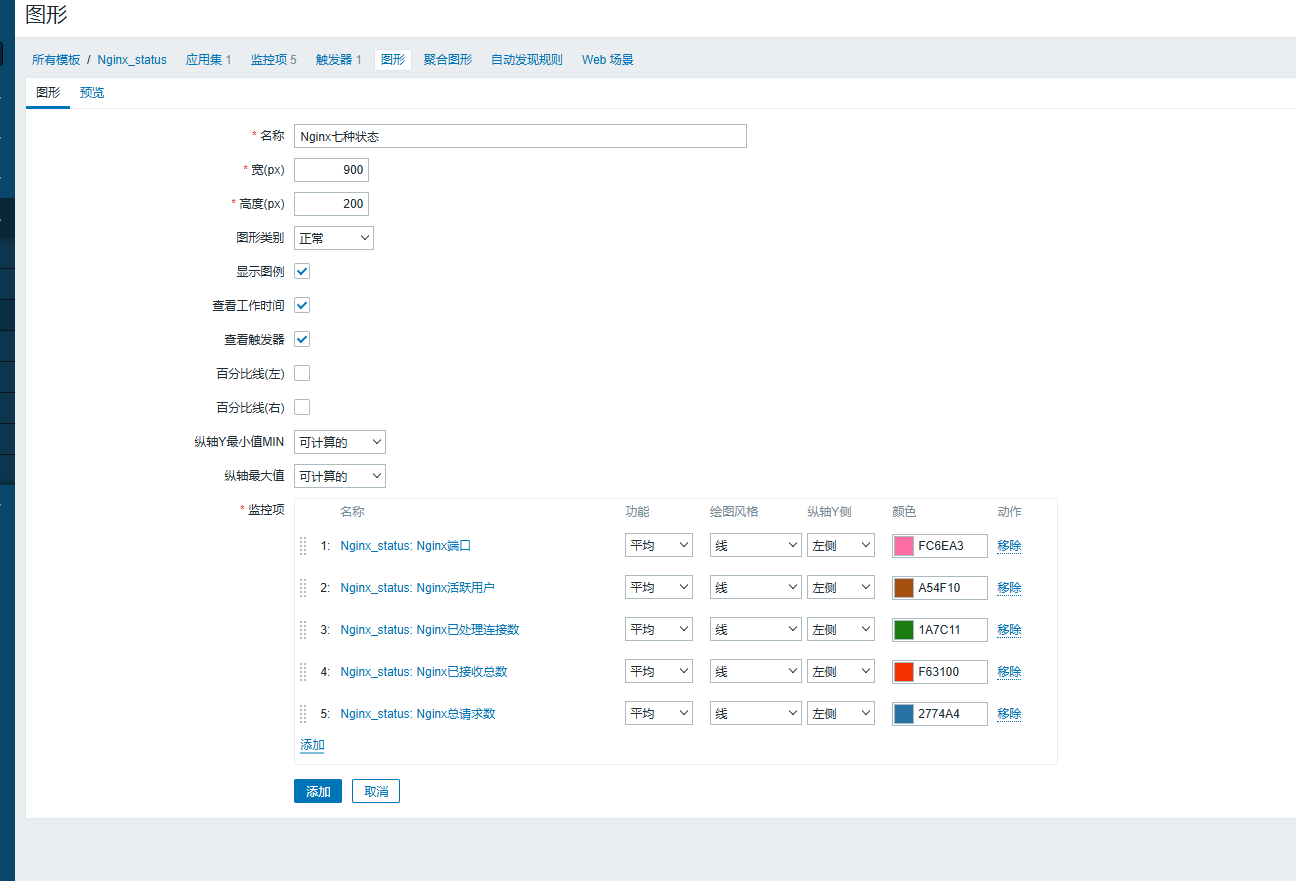The width and height of the screenshot is (1296, 881).
Task: Go to 聚合图形 section
Action: click(448, 60)
